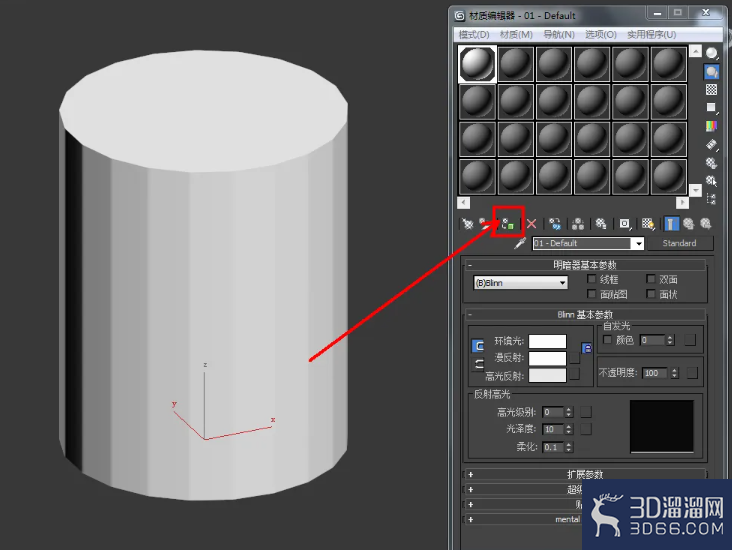Click the 环境光 ambient color swatch
This screenshot has height=550, width=732.
click(x=548, y=341)
